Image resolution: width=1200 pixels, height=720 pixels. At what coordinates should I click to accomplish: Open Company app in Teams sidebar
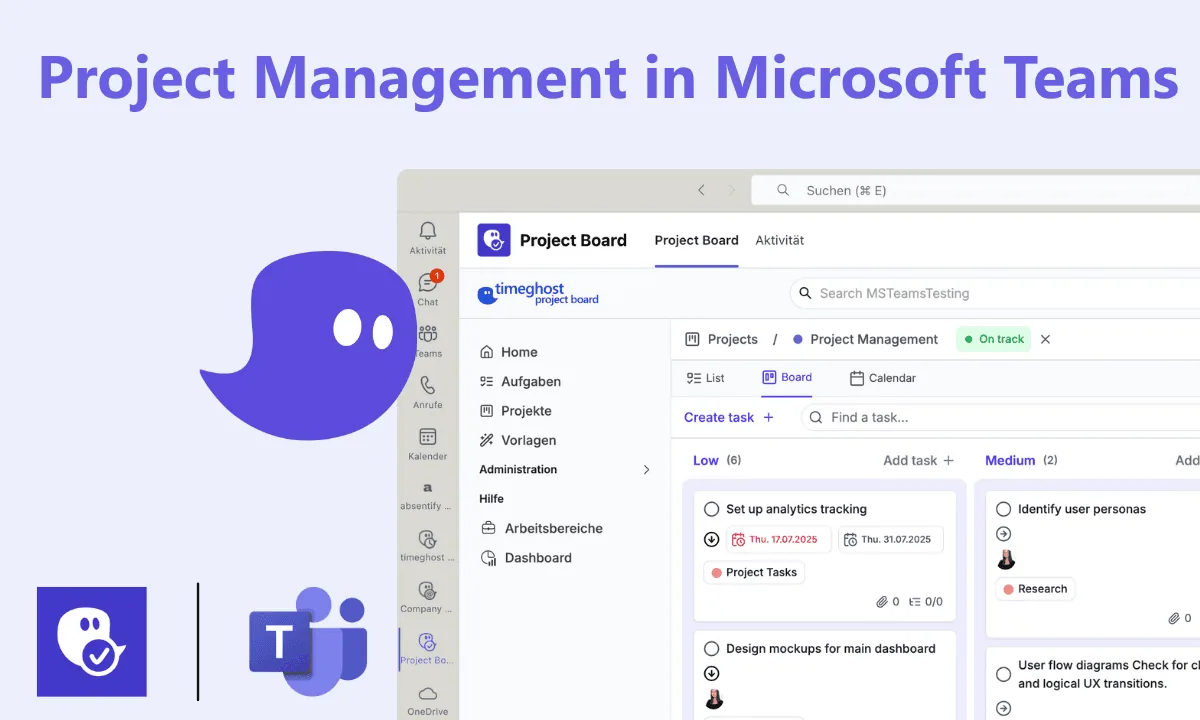pos(428,598)
